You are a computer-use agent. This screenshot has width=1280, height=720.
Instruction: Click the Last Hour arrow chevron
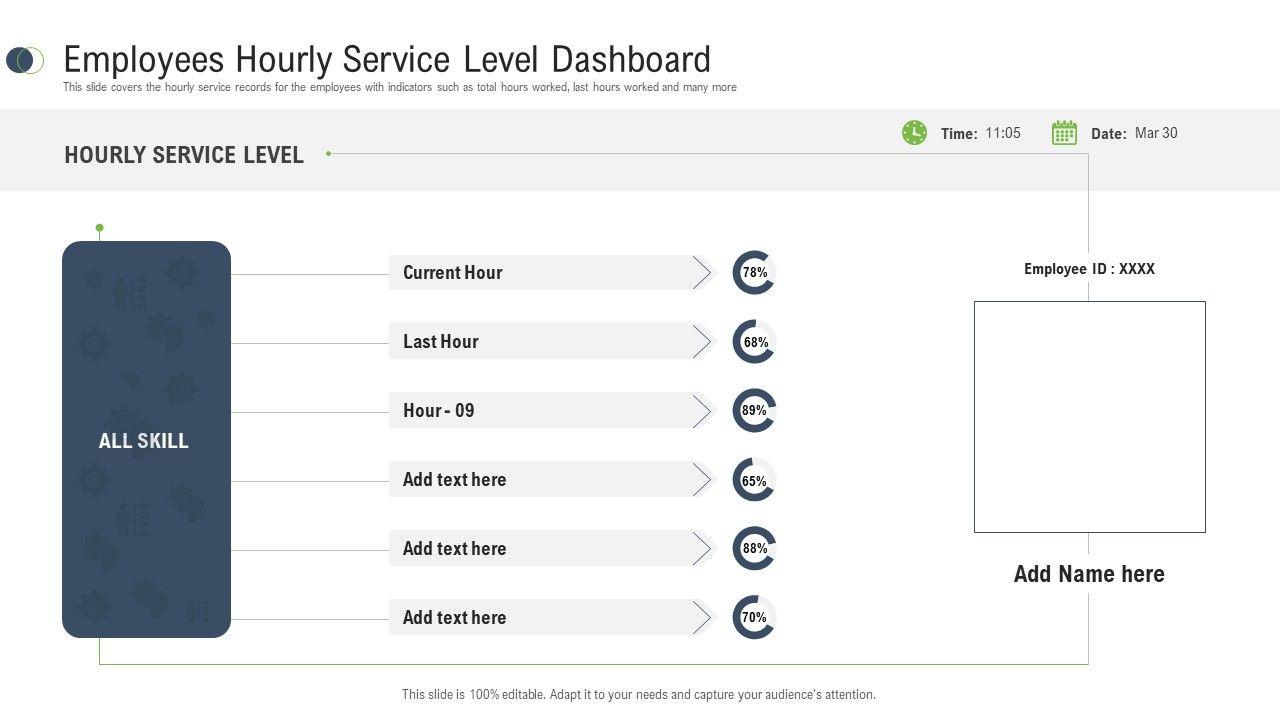point(703,342)
